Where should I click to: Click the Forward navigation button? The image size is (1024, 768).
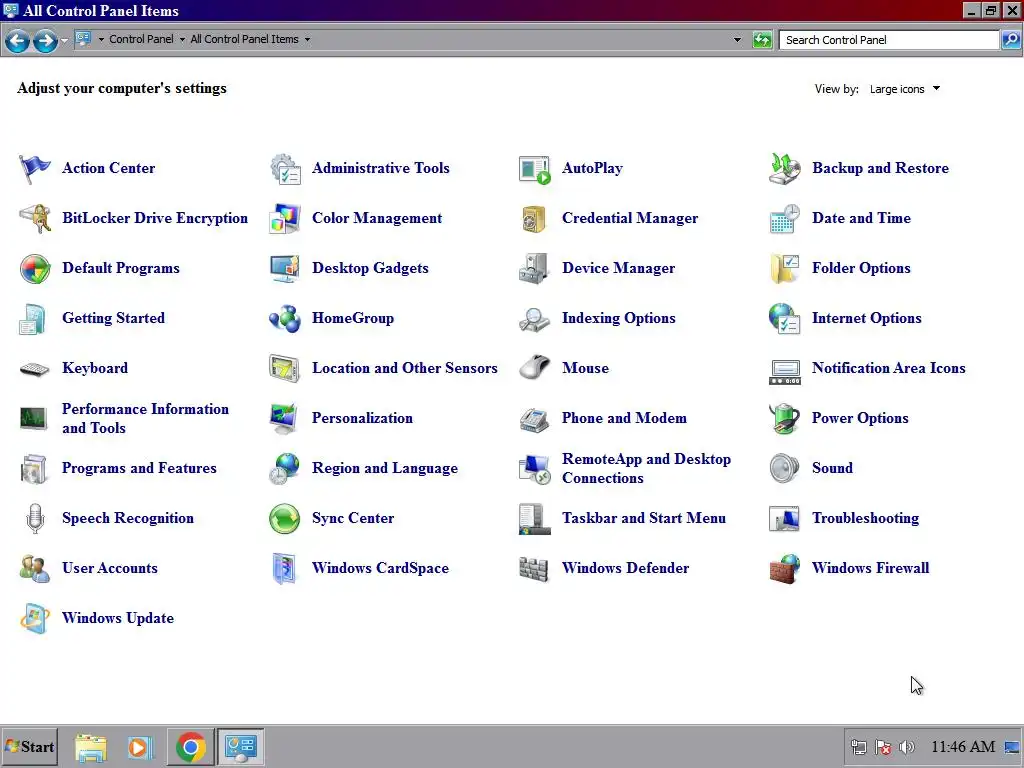pyautogui.click(x=45, y=41)
